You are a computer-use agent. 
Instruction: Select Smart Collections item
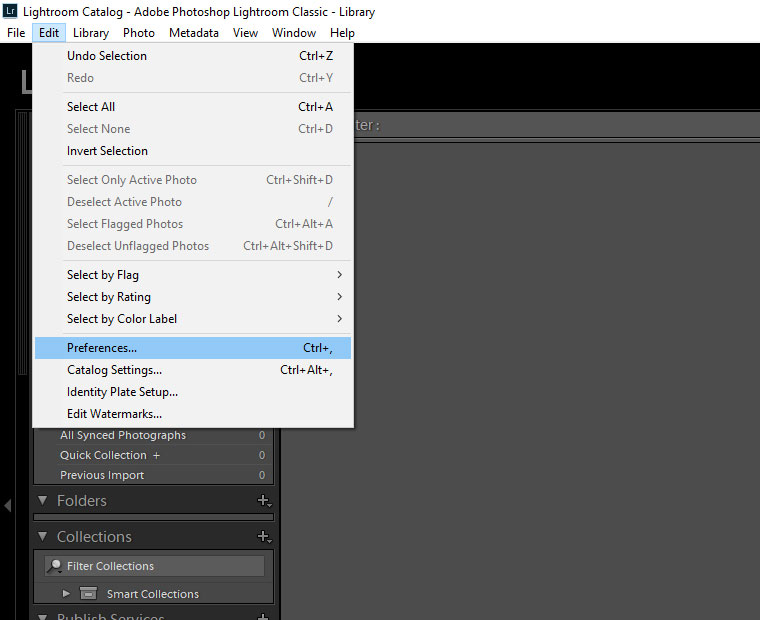click(153, 594)
